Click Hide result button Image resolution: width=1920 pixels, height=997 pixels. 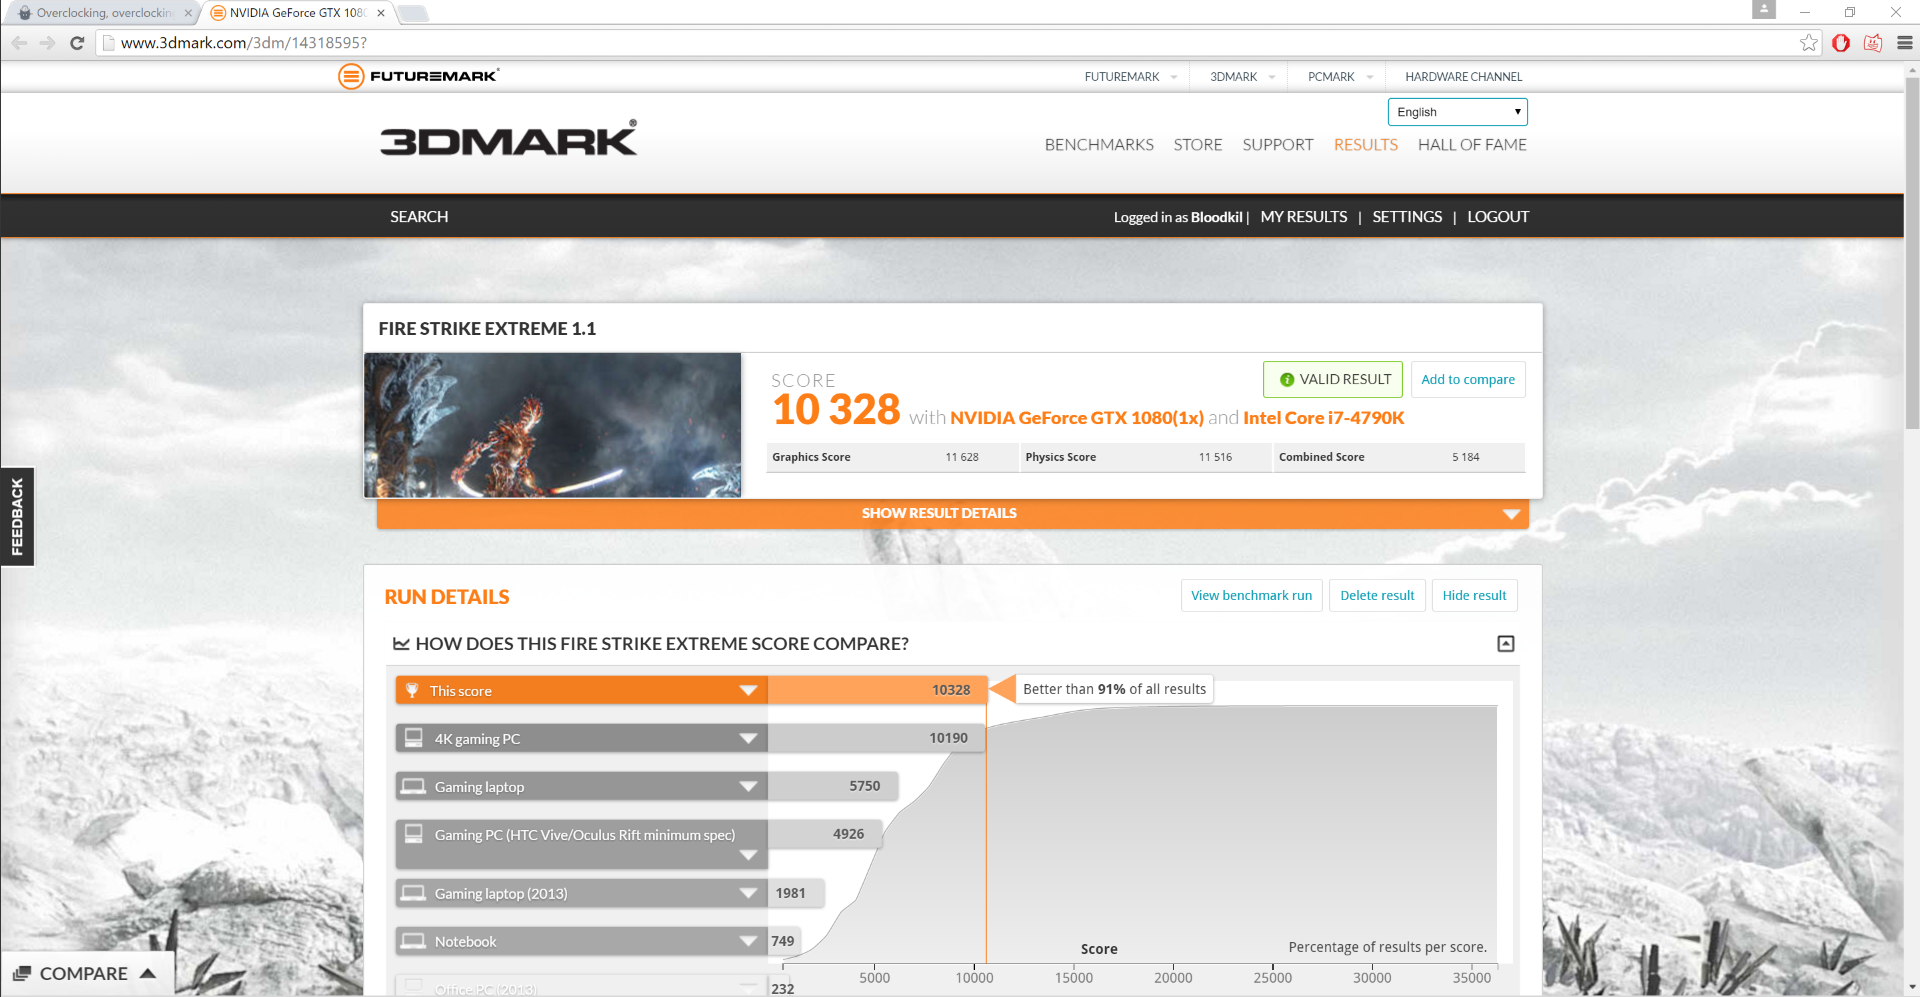point(1474,596)
